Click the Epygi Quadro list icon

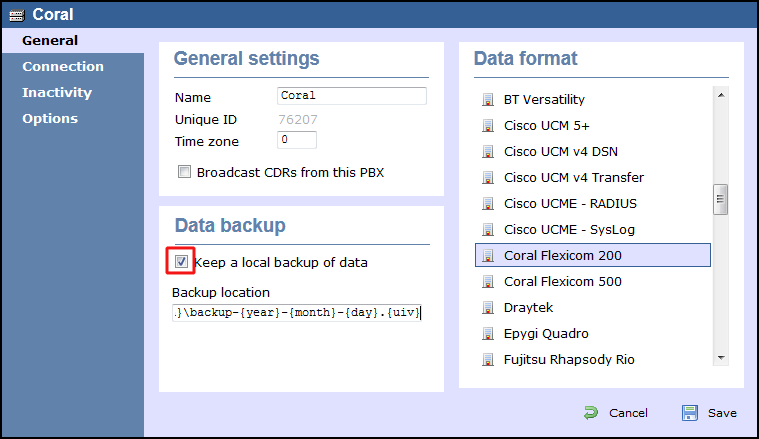click(487, 333)
